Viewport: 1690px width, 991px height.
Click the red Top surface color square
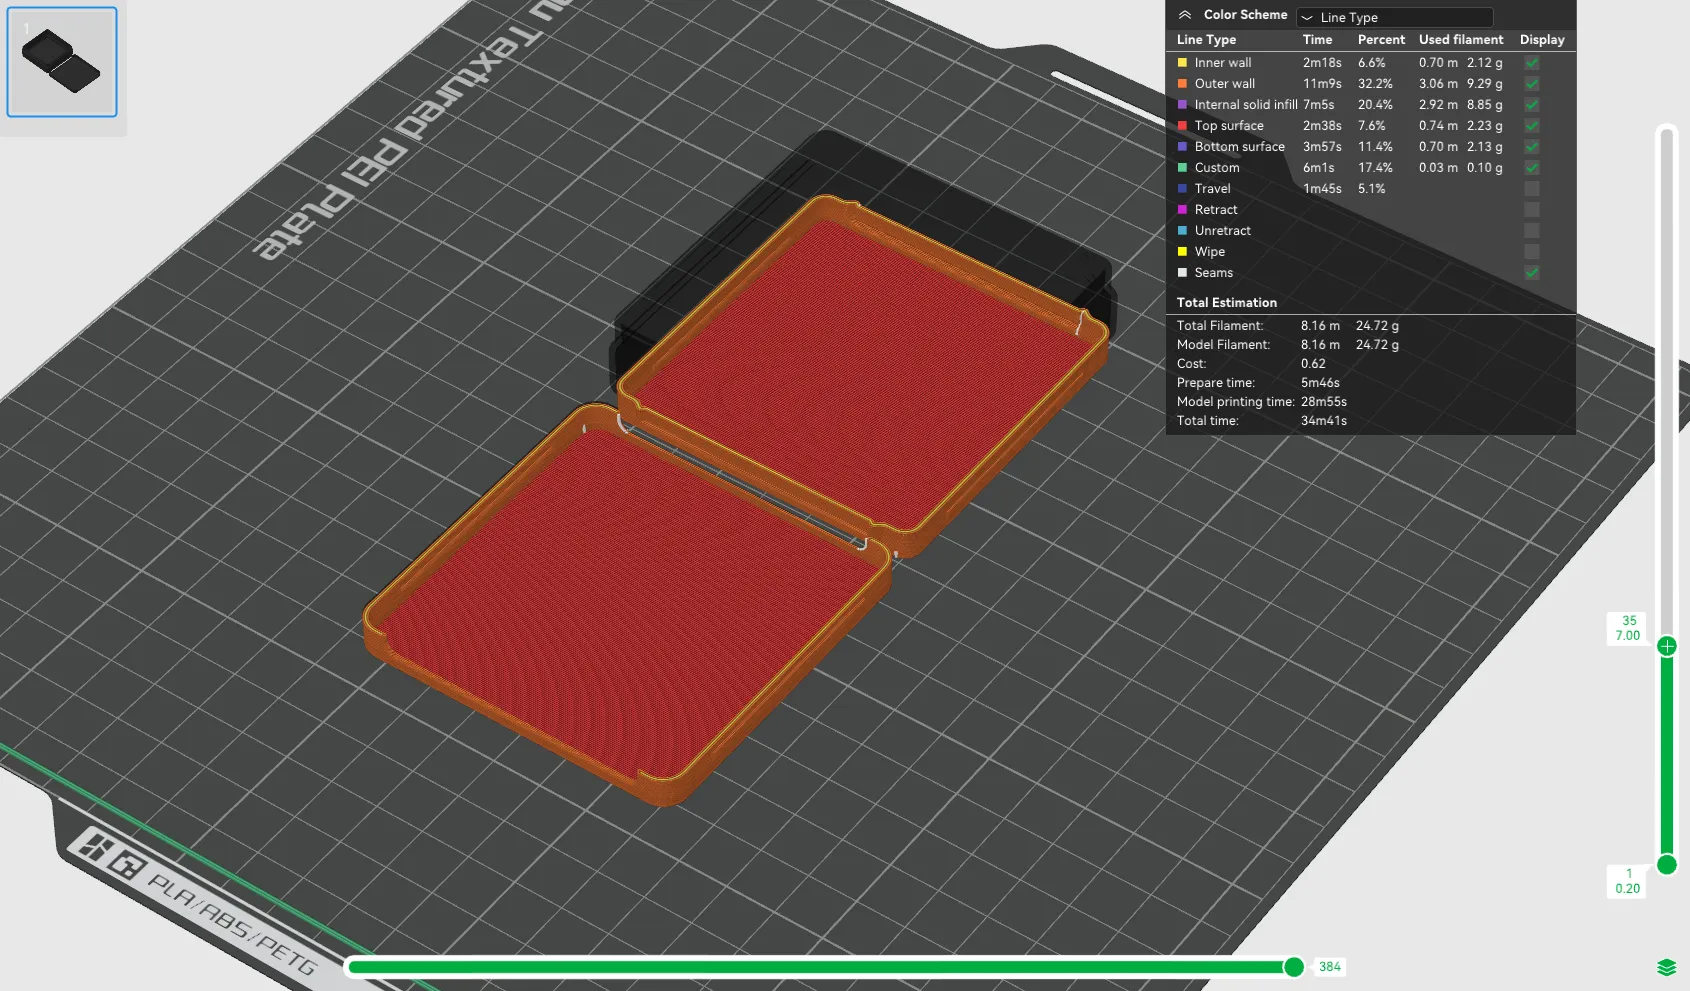pos(1183,126)
